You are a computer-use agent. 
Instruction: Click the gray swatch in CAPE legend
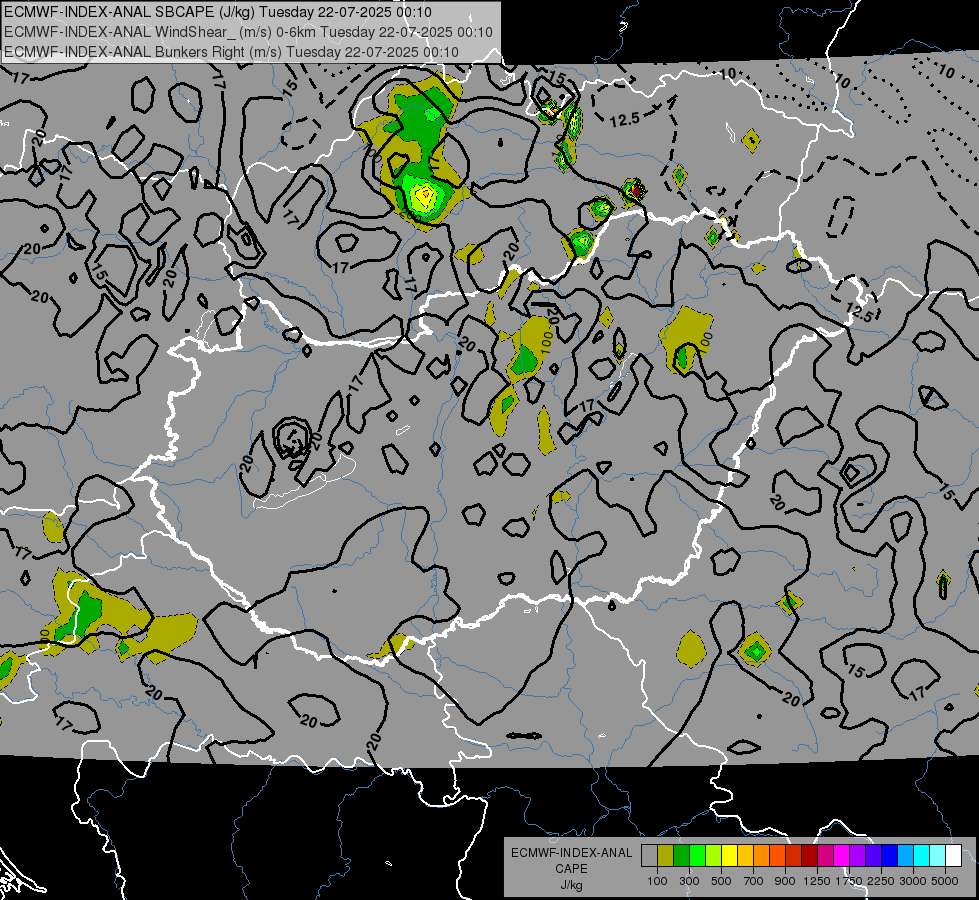649,856
